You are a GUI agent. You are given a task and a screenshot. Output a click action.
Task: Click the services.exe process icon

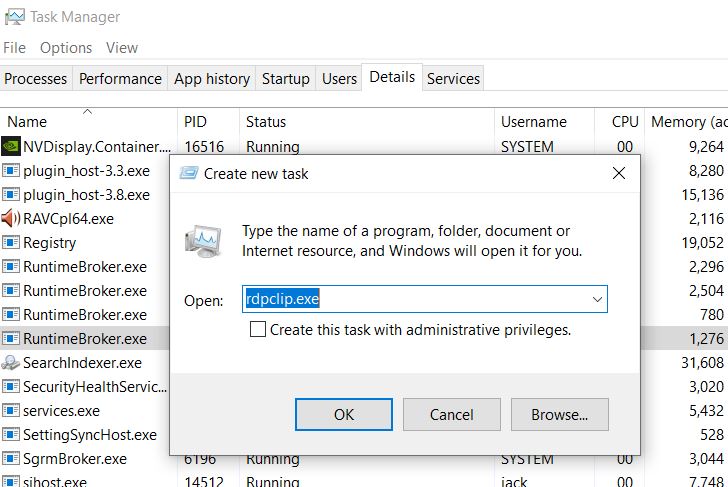tap(11, 410)
